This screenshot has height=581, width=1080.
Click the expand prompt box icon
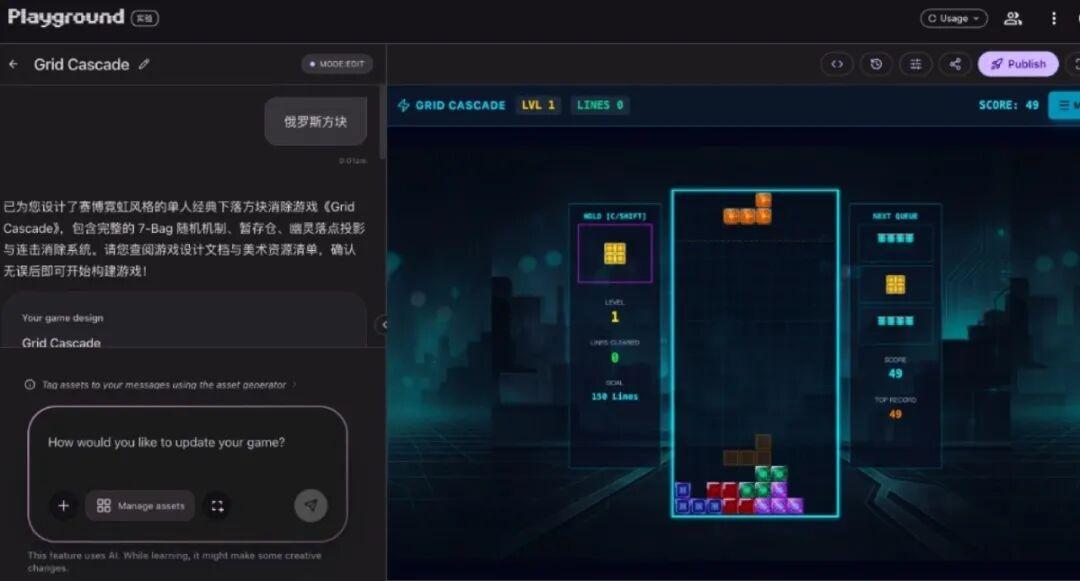217,506
